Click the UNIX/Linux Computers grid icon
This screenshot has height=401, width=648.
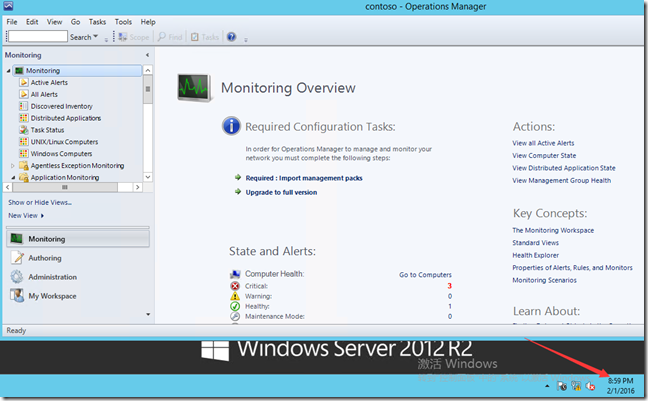(x=24, y=141)
